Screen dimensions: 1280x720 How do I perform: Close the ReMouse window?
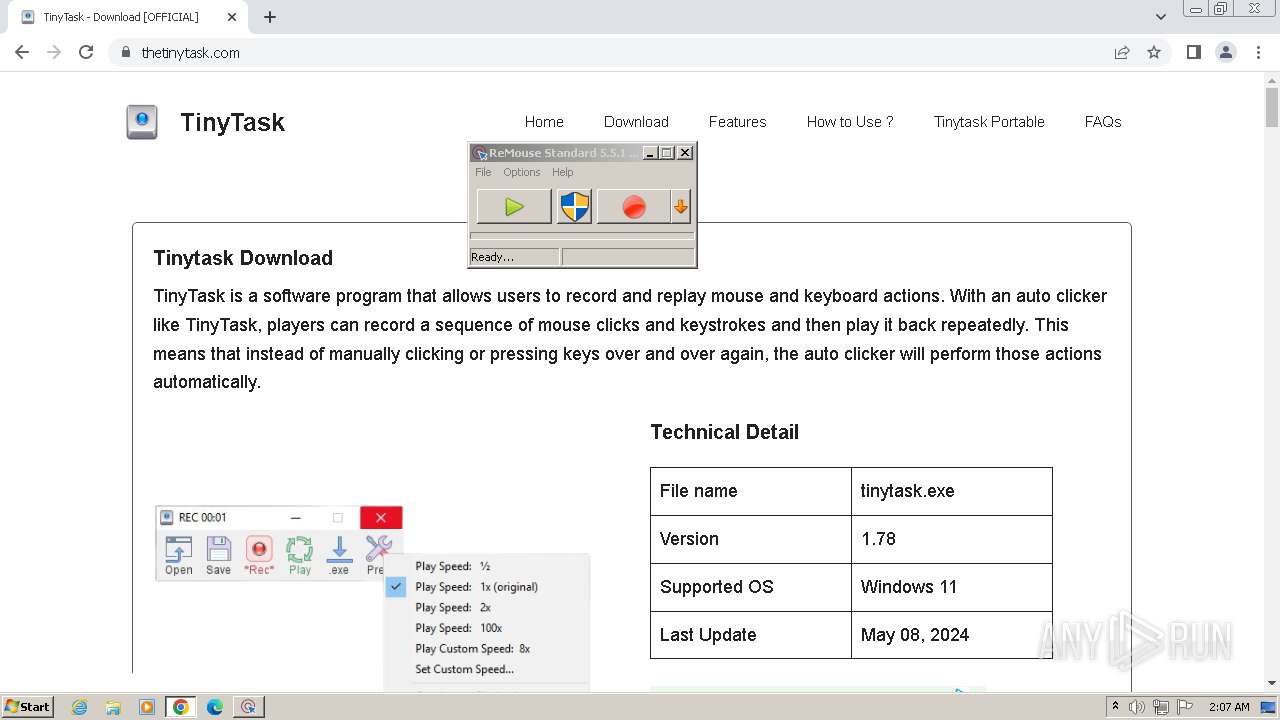coord(685,153)
